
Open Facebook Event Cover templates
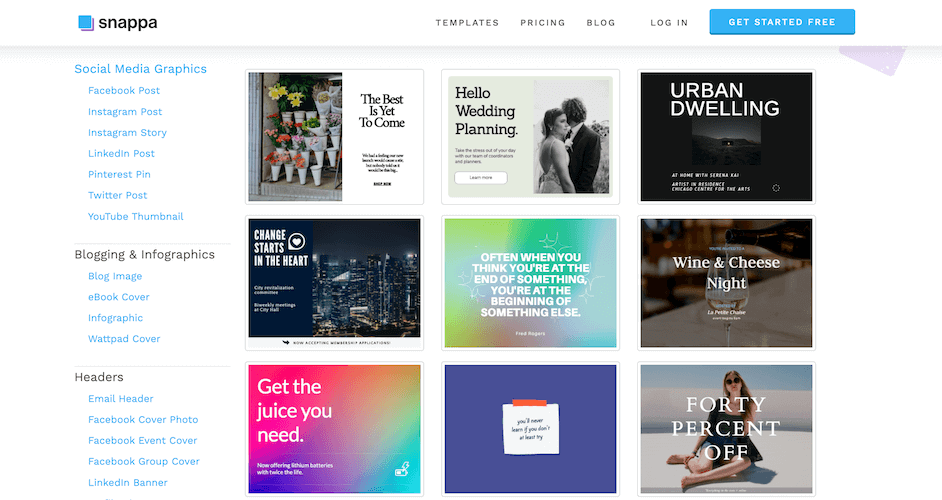tap(142, 441)
